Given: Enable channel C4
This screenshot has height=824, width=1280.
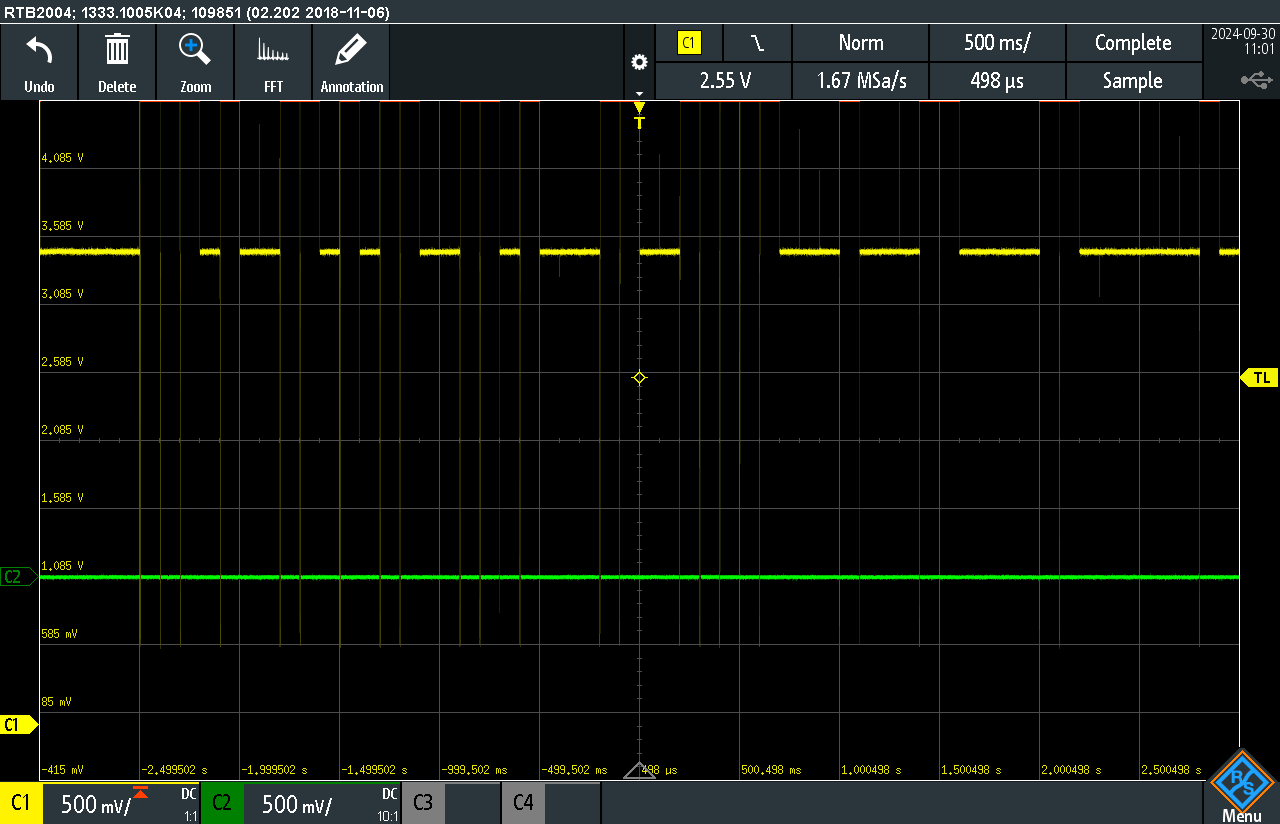Looking at the screenshot, I should click(x=523, y=803).
